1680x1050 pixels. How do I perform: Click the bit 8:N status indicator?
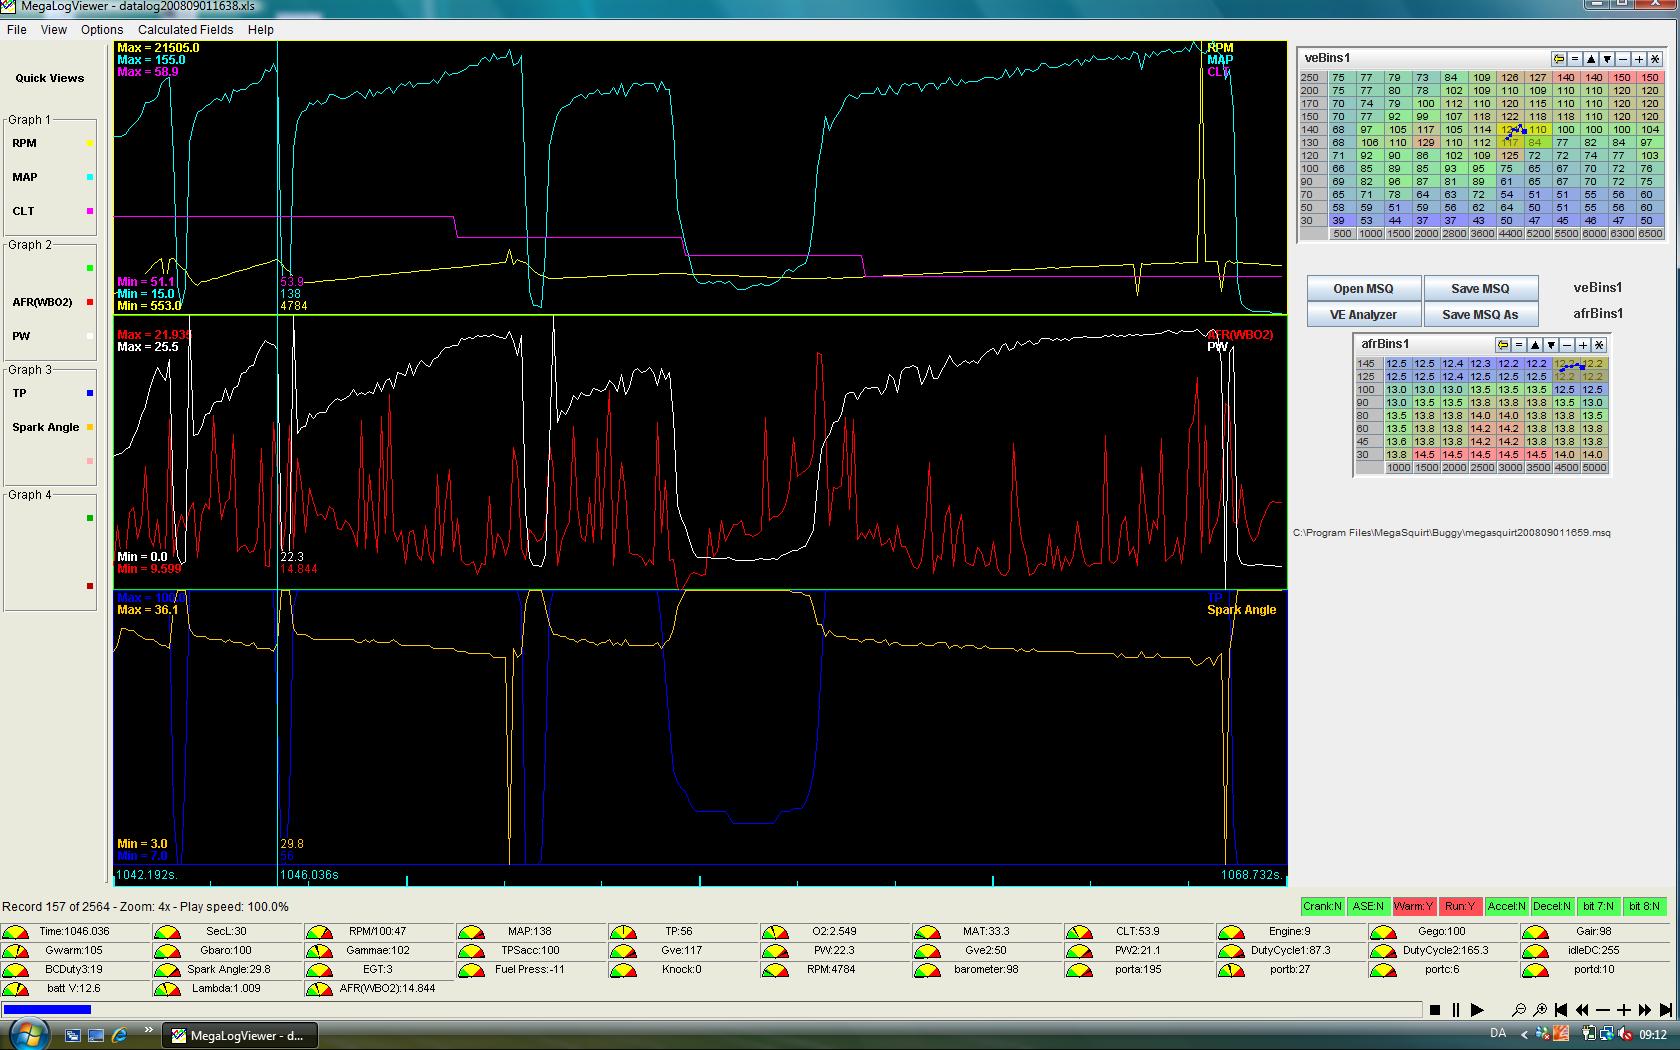pyautogui.click(x=1644, y=906)
